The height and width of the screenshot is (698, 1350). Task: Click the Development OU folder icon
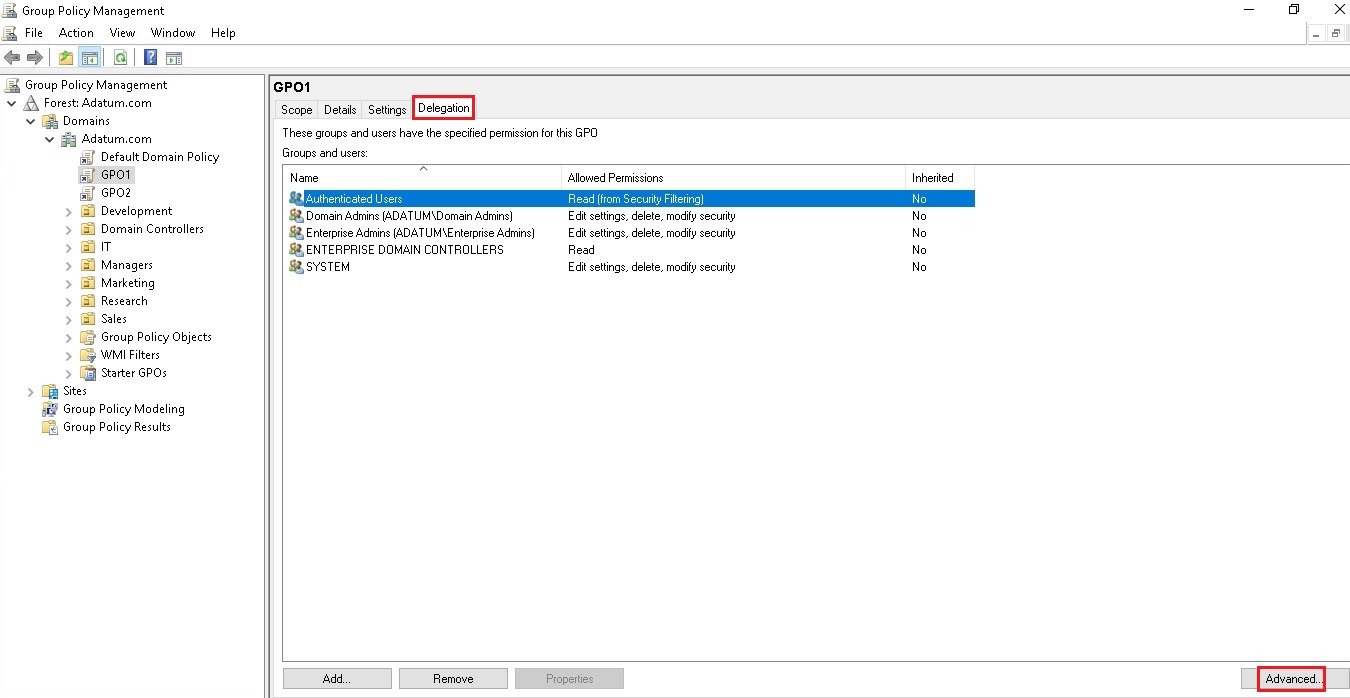(88, 211)
